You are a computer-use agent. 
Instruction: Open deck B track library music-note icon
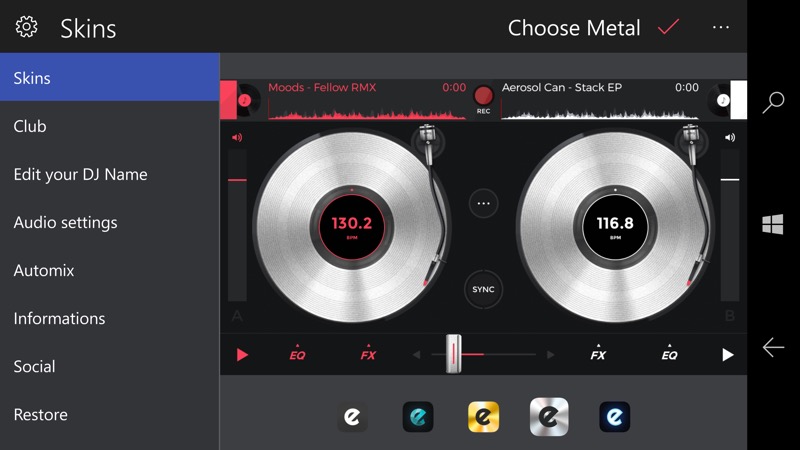pyautogui.click(x=722, y=100)
